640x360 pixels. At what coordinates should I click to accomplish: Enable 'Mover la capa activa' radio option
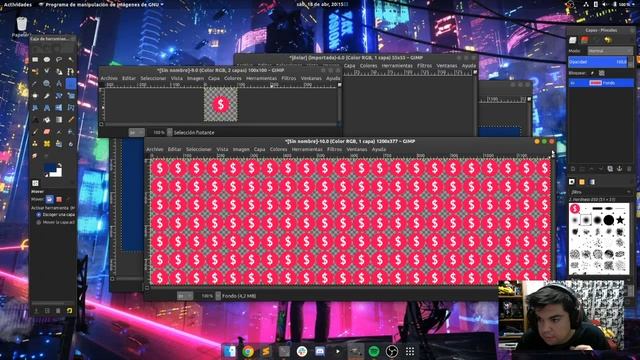[39, 222]
